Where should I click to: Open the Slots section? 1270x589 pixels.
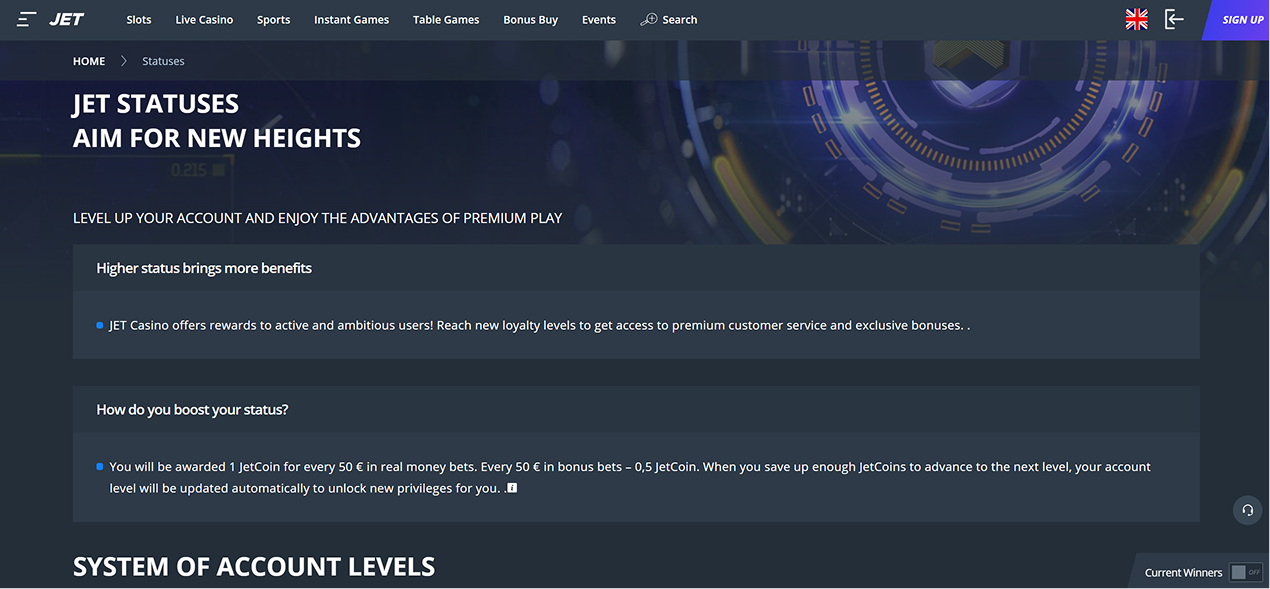tap(139, 20)
